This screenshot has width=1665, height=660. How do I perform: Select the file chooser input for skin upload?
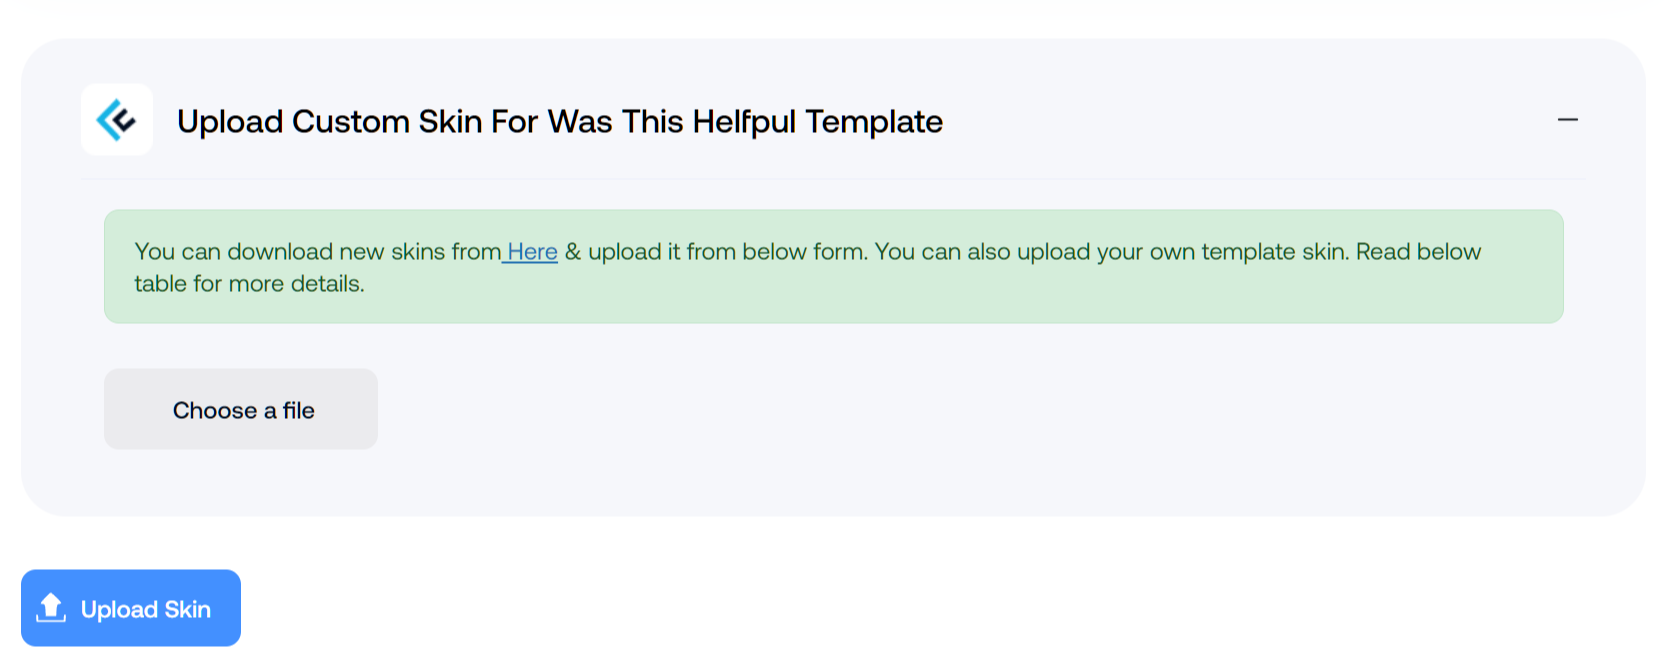tap(241, 409)
